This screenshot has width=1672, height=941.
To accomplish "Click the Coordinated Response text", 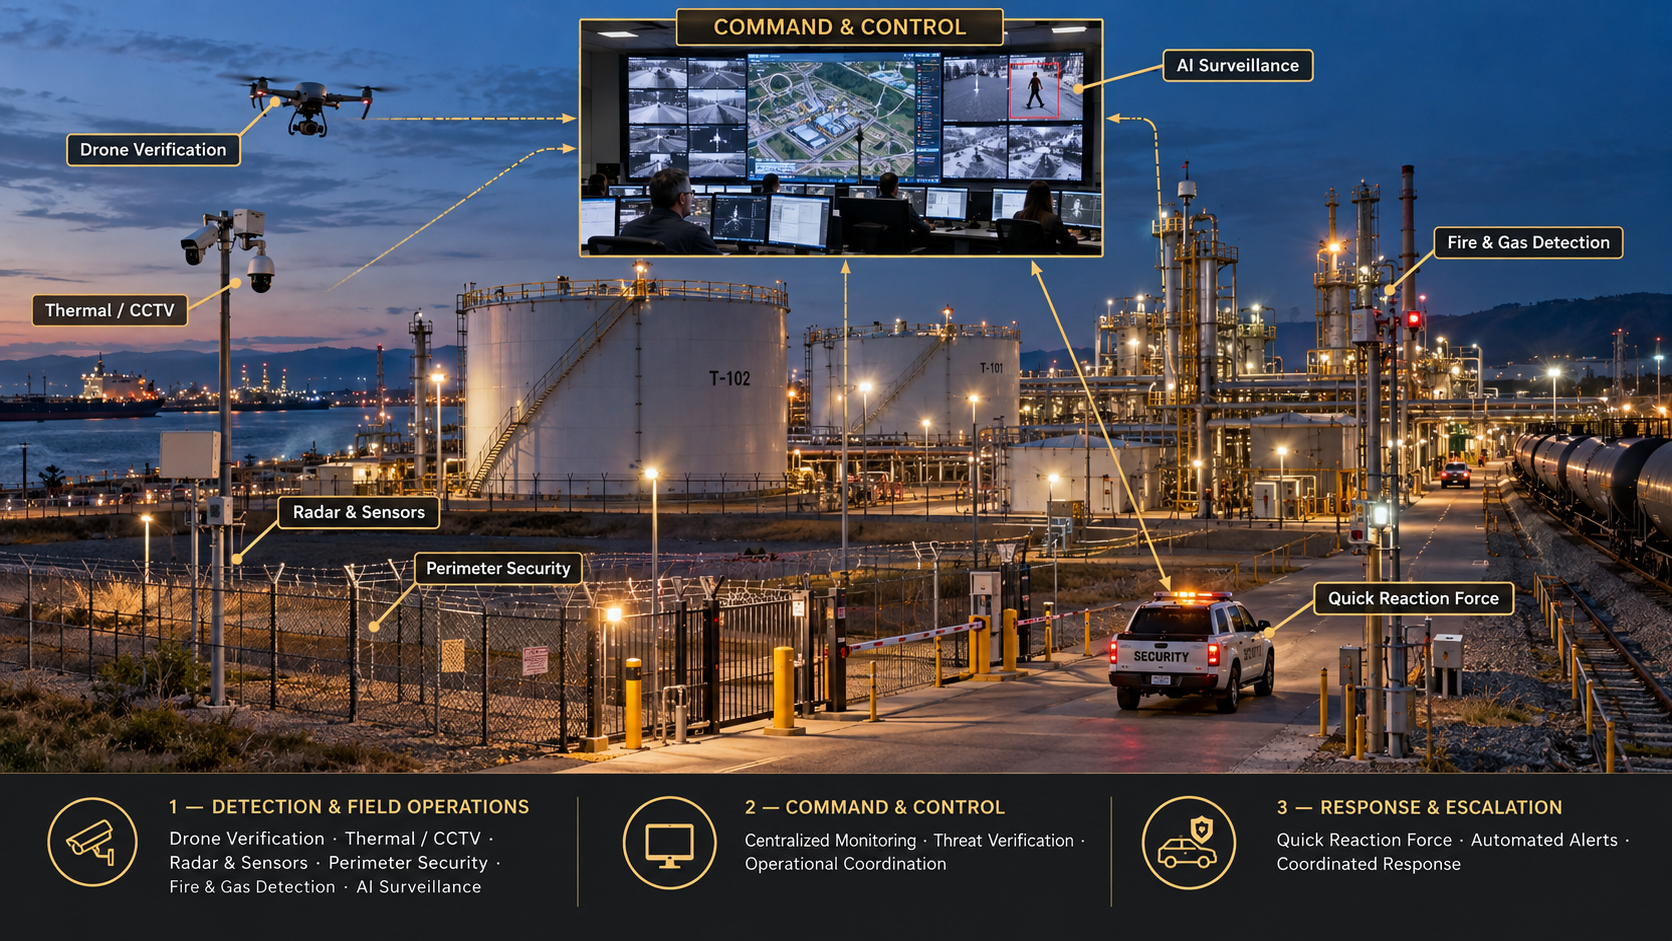I will tap(1368, 864).
